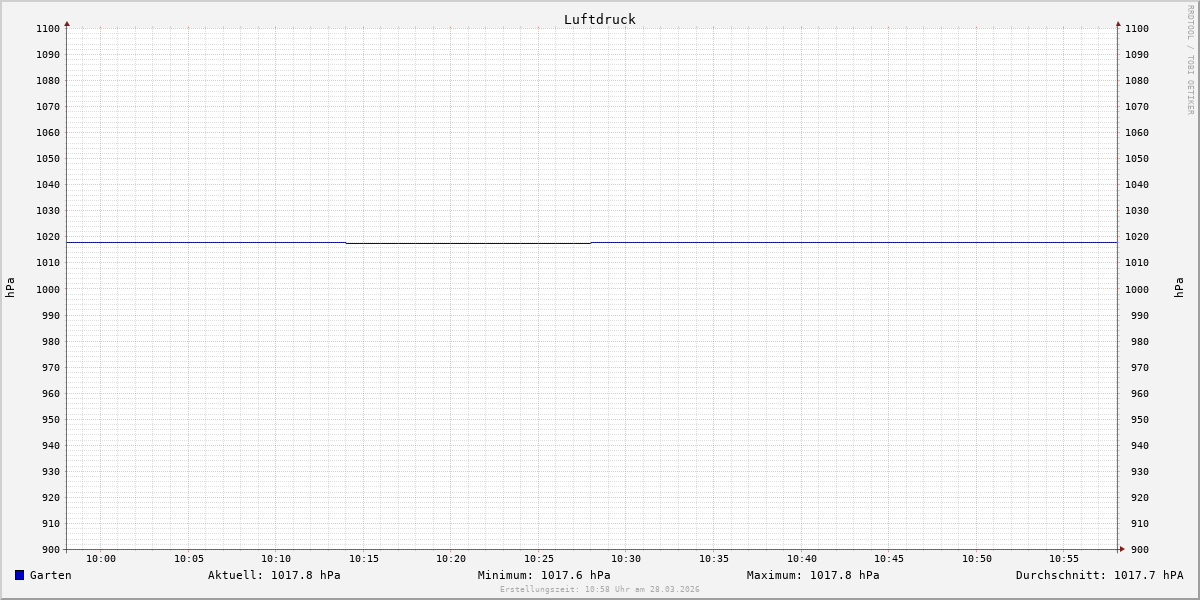1200x600 pixels.
Task: Click the blue Garten legend color box
Action: (19, 575)
